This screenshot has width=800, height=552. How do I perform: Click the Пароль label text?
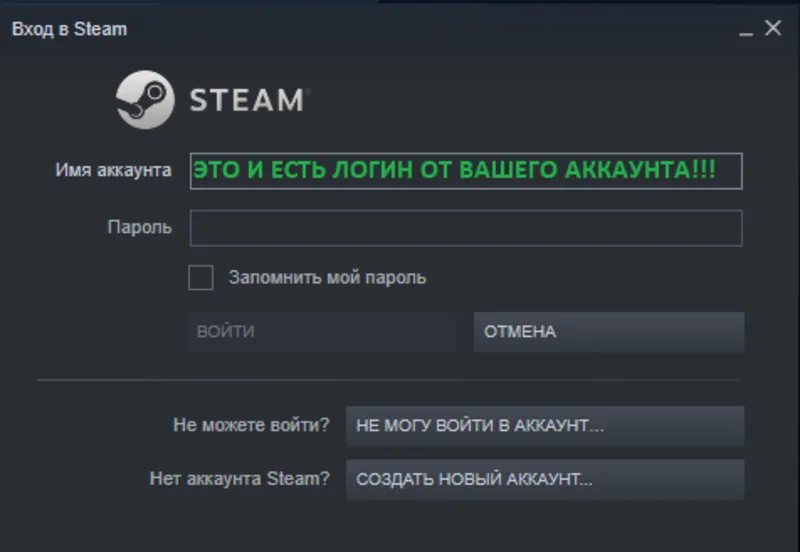pyautogui.click(x=139, y=227)
